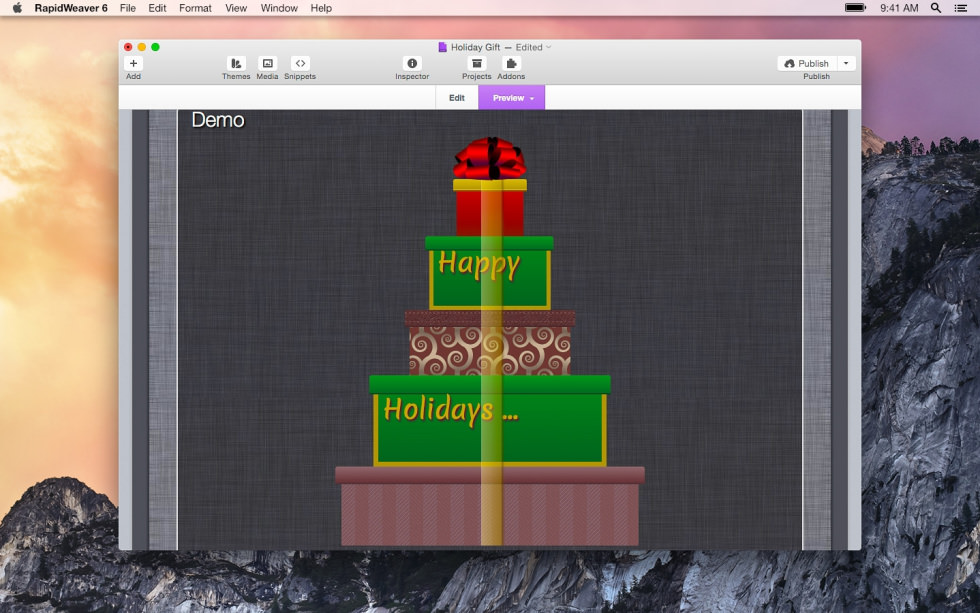Select the Preview mode tab
980x613 pixels.
[x=511, y=97]
